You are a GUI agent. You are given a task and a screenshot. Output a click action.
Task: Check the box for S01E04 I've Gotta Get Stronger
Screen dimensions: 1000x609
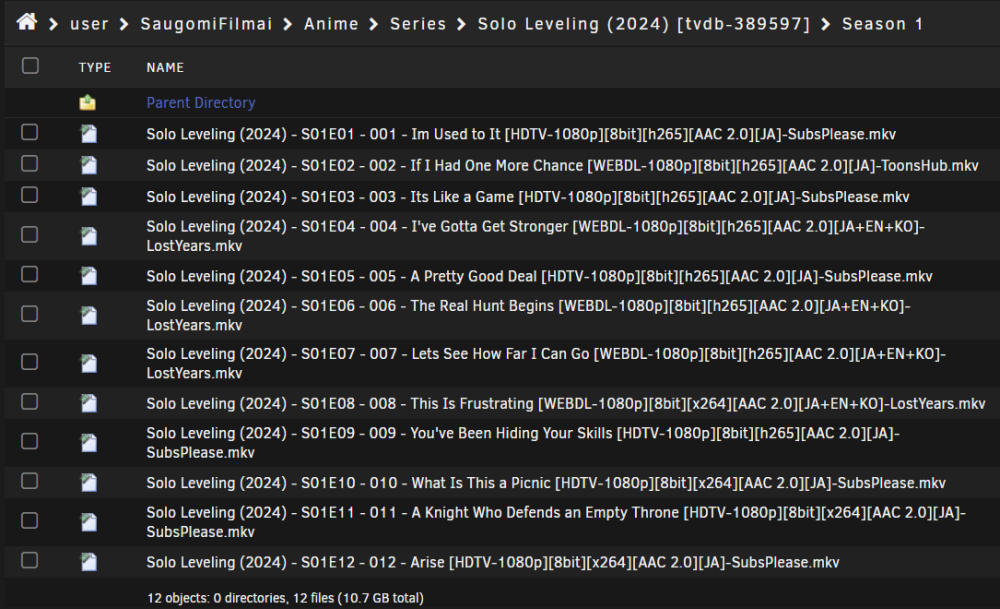click(x=29, y=235)
